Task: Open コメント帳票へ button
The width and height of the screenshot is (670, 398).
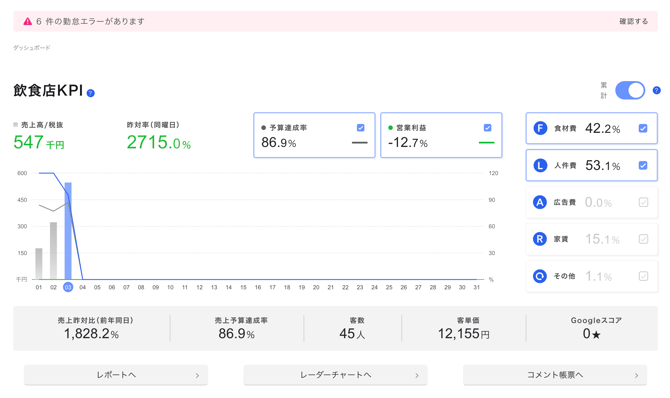Action: pos(555,375)
